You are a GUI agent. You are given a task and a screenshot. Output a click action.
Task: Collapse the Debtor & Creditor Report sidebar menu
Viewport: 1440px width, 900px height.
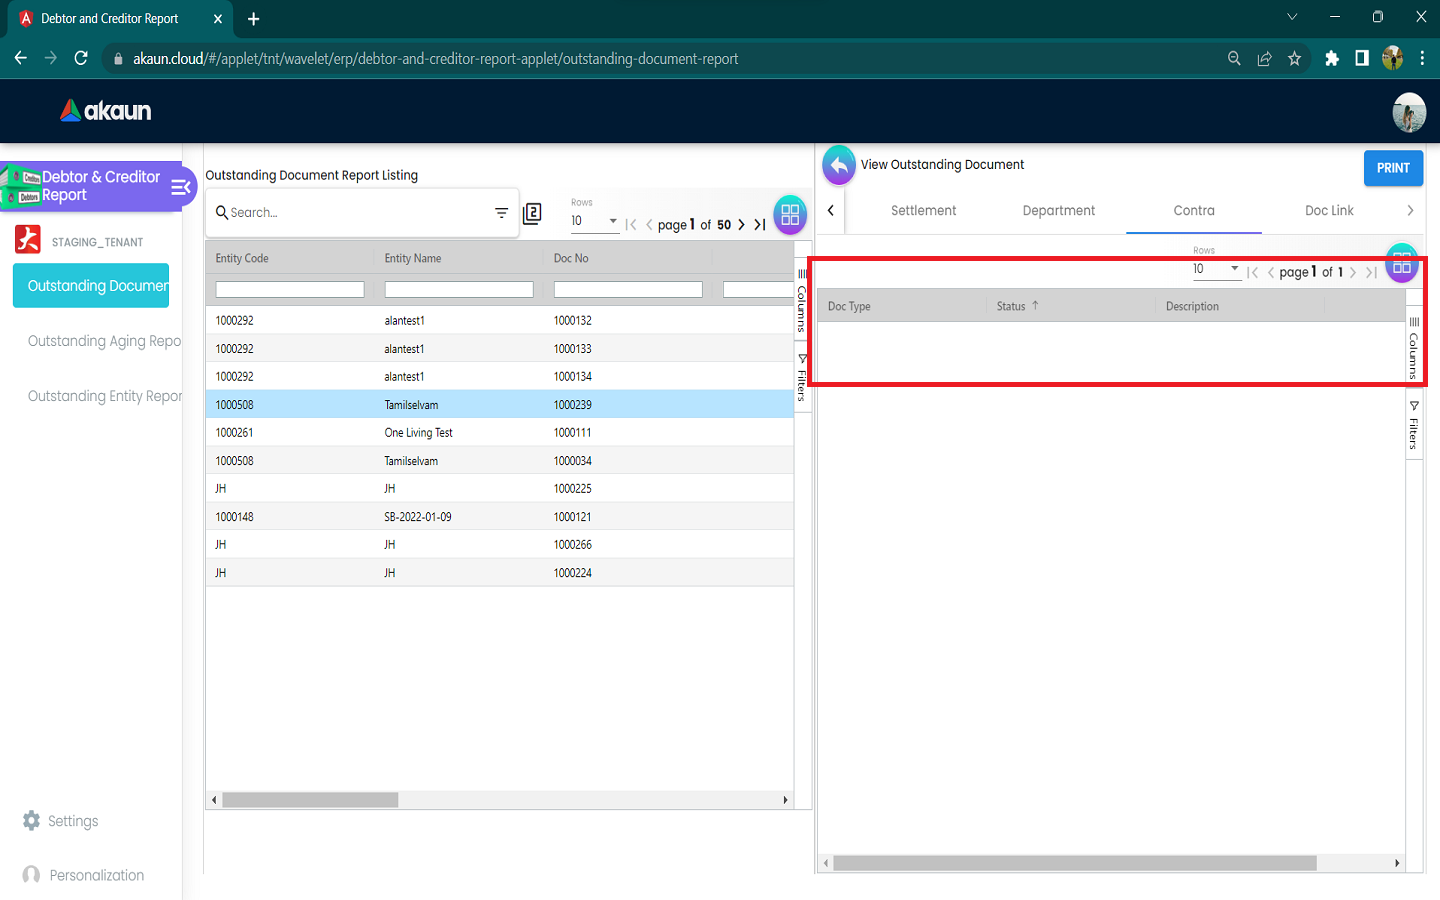(181, 187)
